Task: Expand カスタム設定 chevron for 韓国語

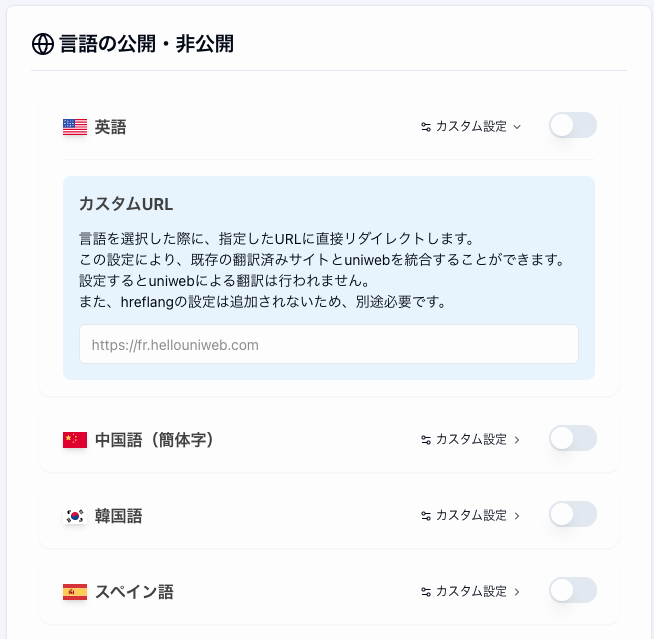Action: pos(517,516)
